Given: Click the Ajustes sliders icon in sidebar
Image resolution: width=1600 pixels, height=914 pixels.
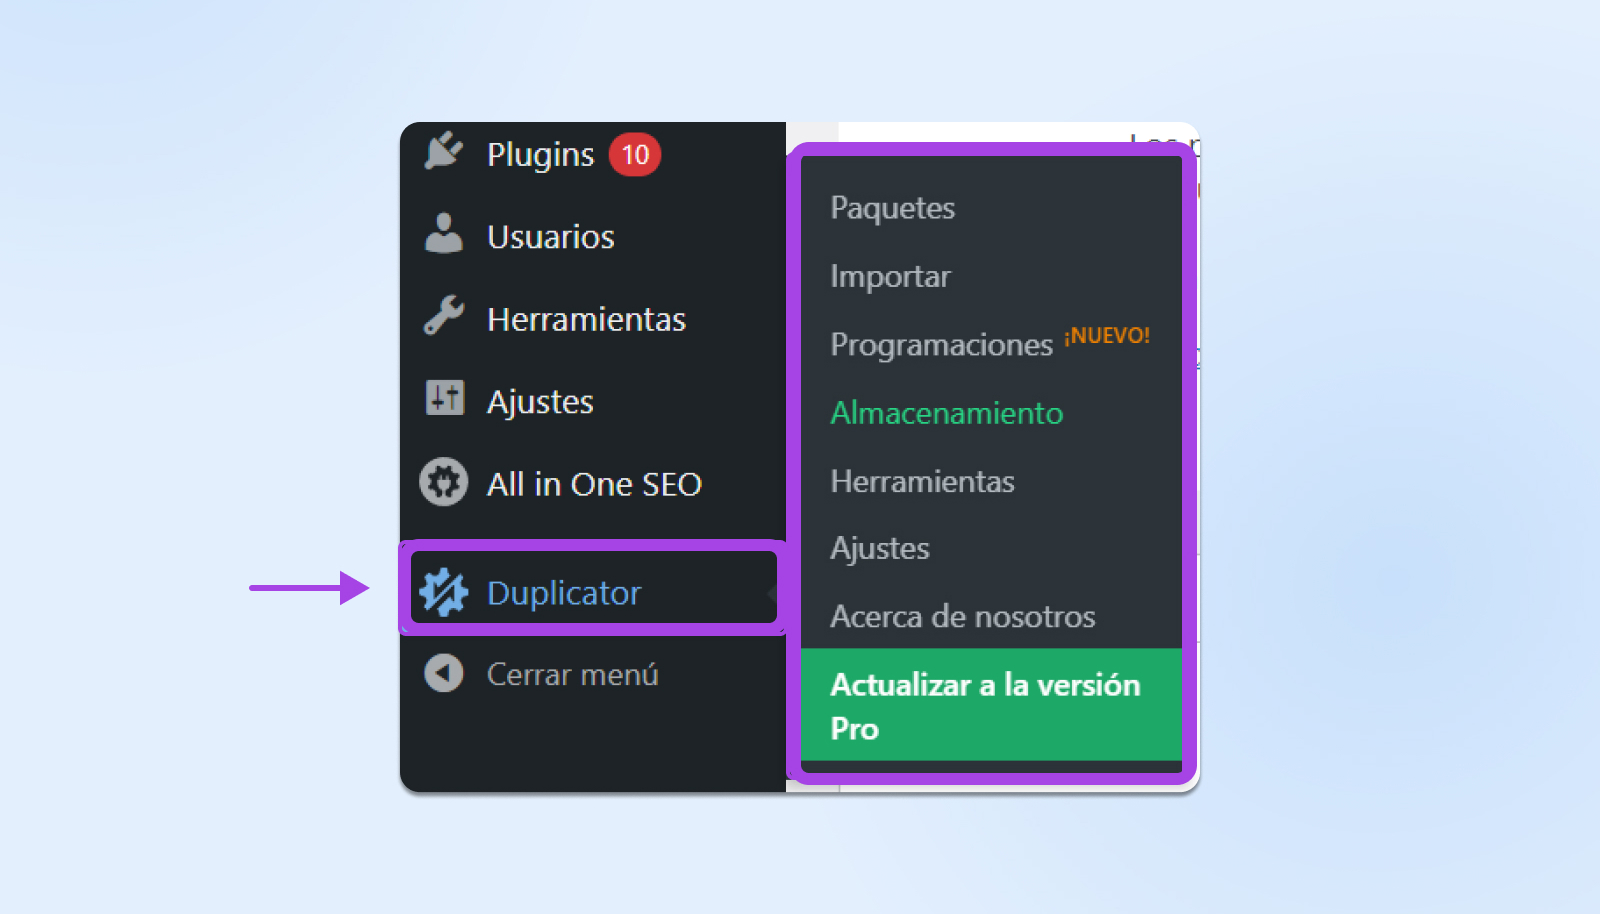Looking at the screenshot, I should [x=445, y=397].
